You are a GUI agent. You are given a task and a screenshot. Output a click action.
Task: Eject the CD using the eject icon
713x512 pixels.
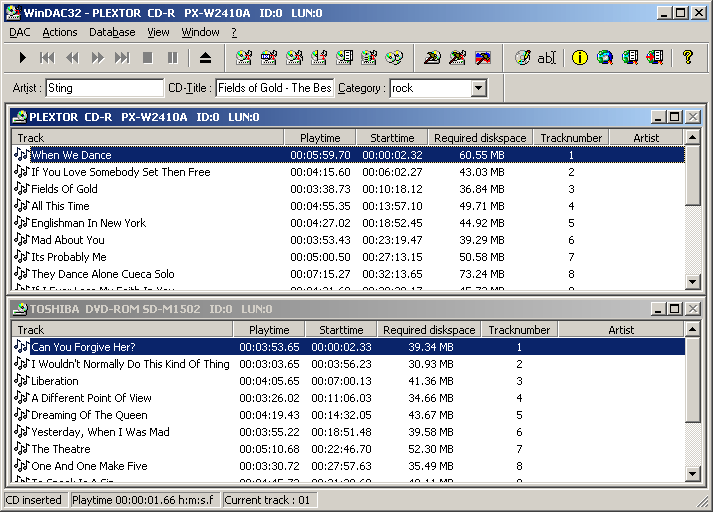(206, 58)
